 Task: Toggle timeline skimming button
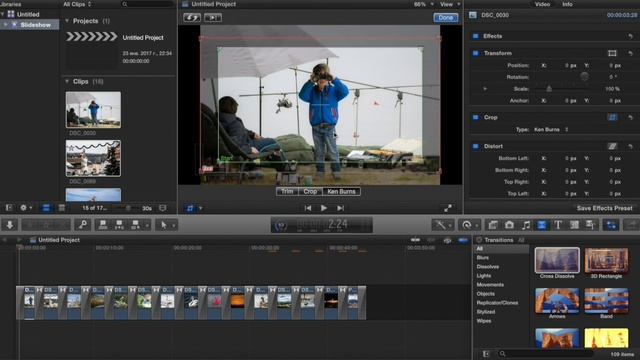(415, 240)
